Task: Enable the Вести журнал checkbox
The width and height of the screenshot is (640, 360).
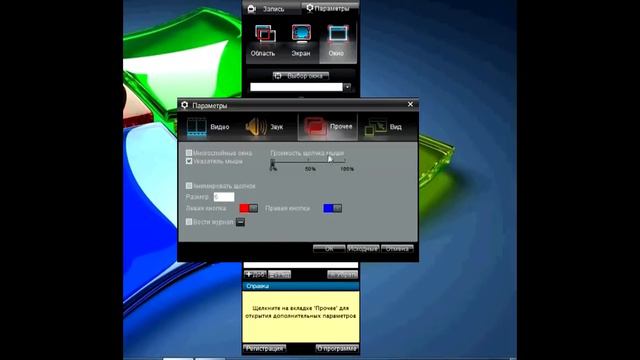Action: click(189, 222)
